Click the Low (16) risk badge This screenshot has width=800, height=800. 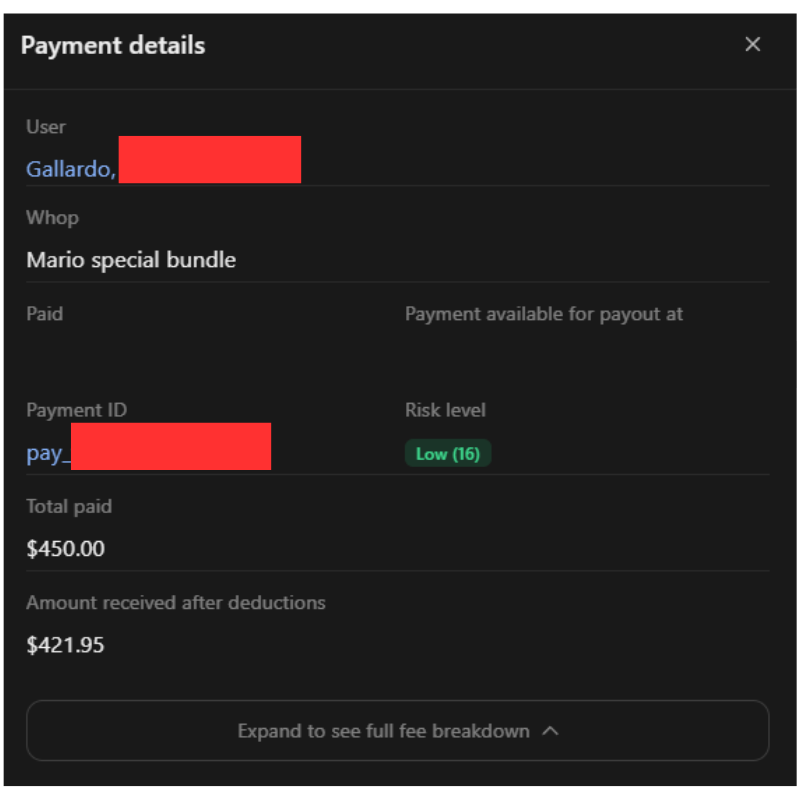pos(447,454)
